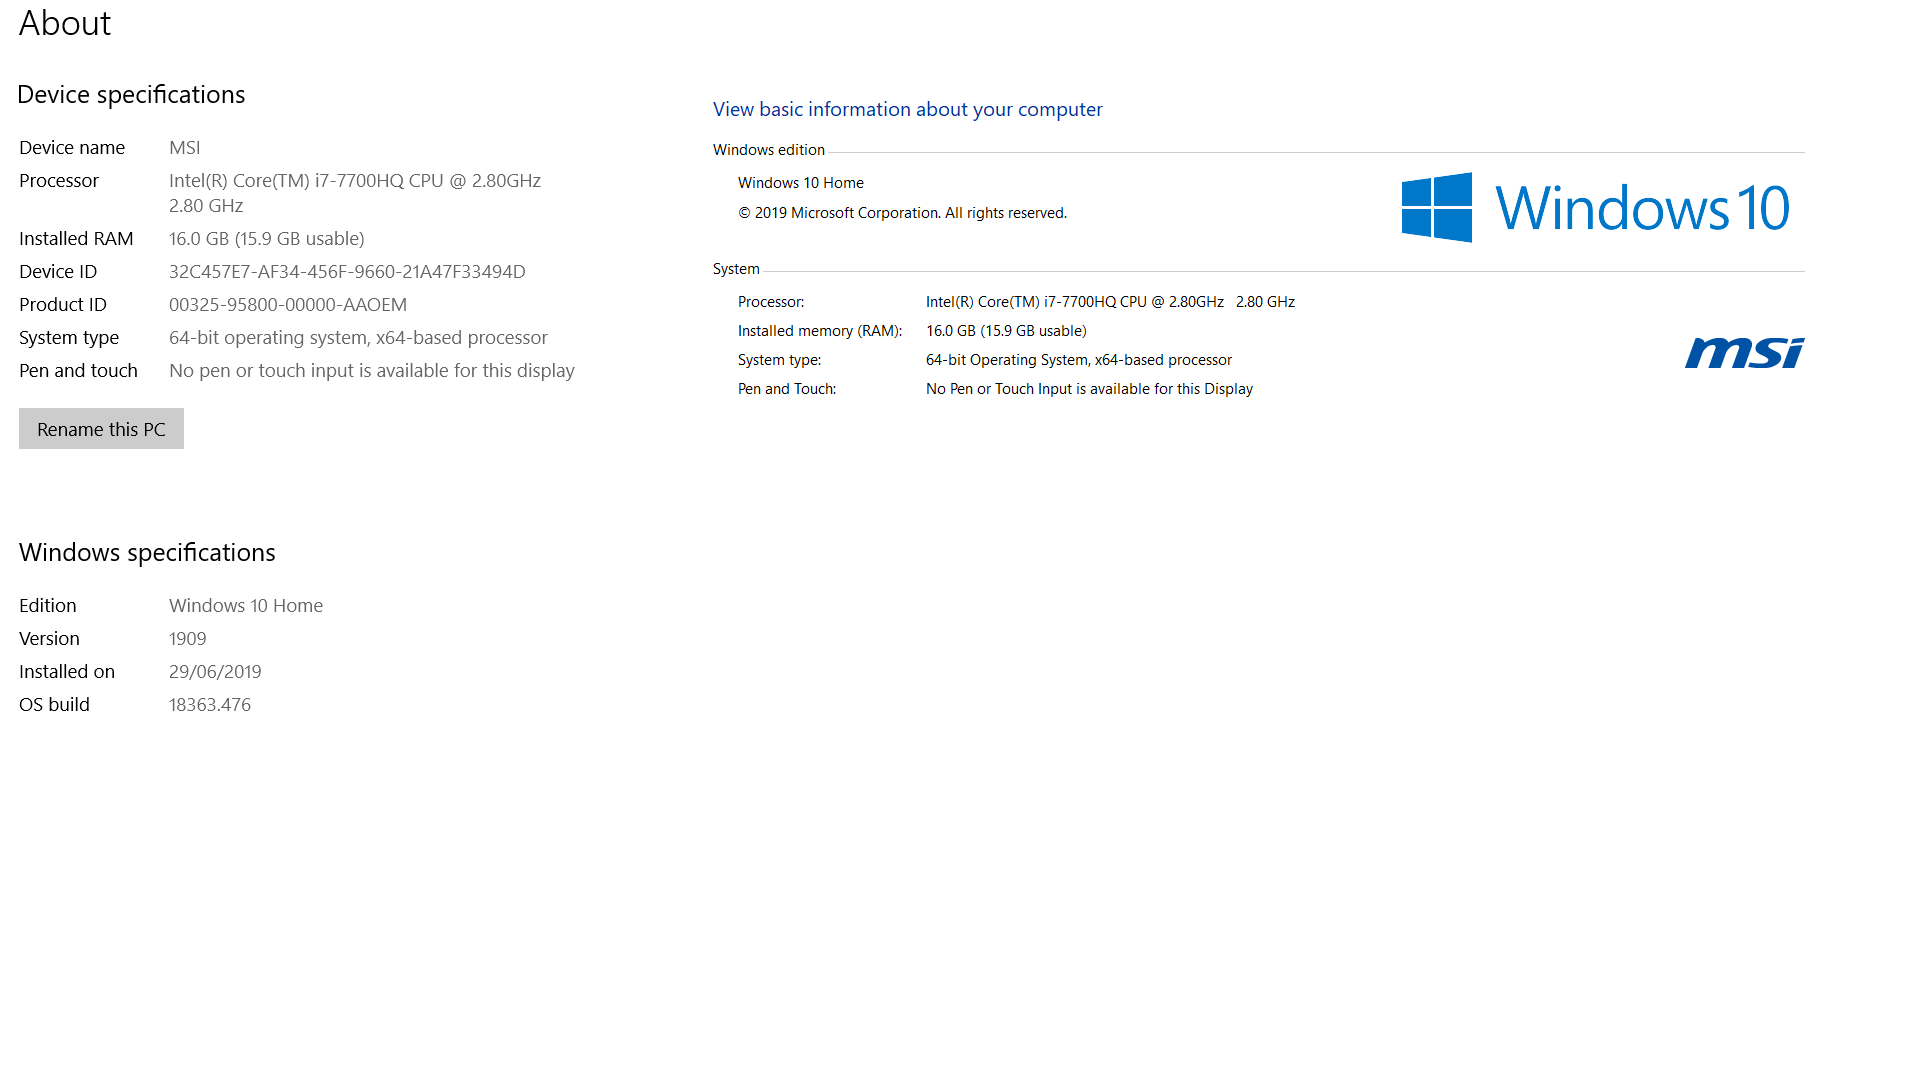Screen dimensions: 1920x1080
Task: Click the Windows 10 logo icon
Action: click(1595, 207)
